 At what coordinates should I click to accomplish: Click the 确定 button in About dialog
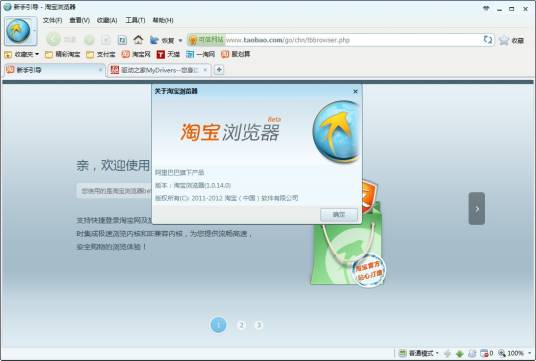point(339,215)
